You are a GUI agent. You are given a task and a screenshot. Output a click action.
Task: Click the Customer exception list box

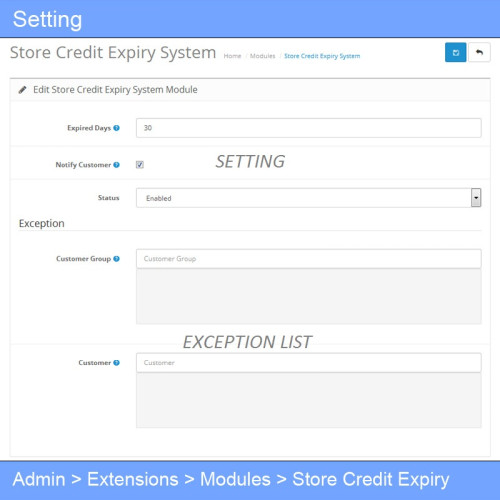point(309,400)
